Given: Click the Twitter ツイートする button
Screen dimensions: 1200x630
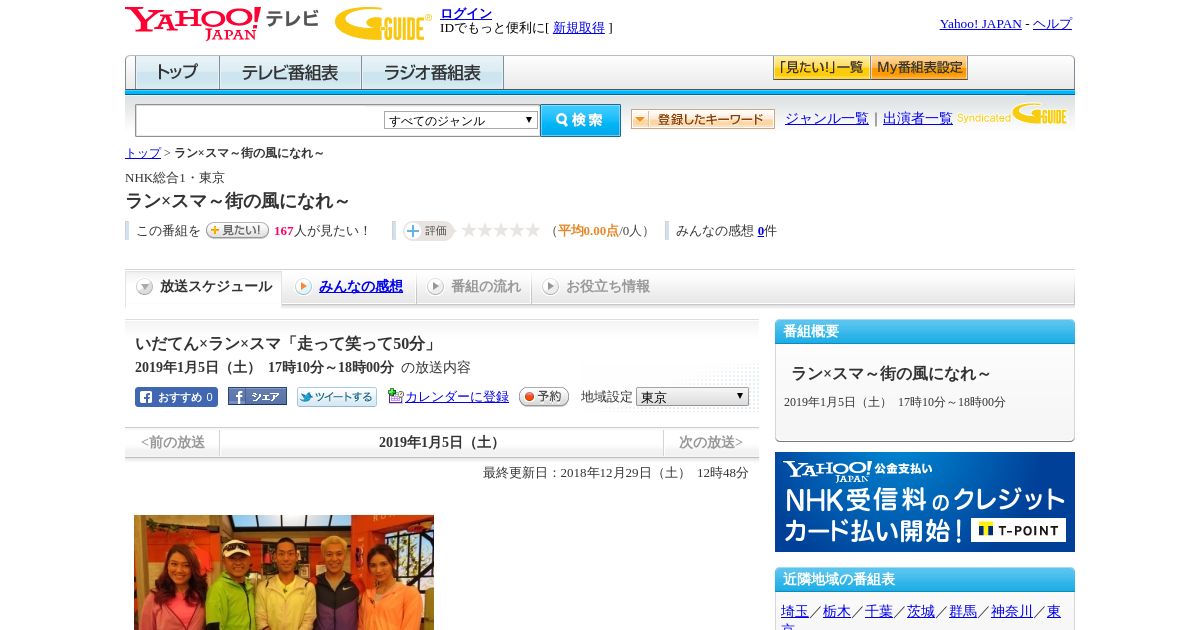Looking at the screenshot, I should pos(337,397).
